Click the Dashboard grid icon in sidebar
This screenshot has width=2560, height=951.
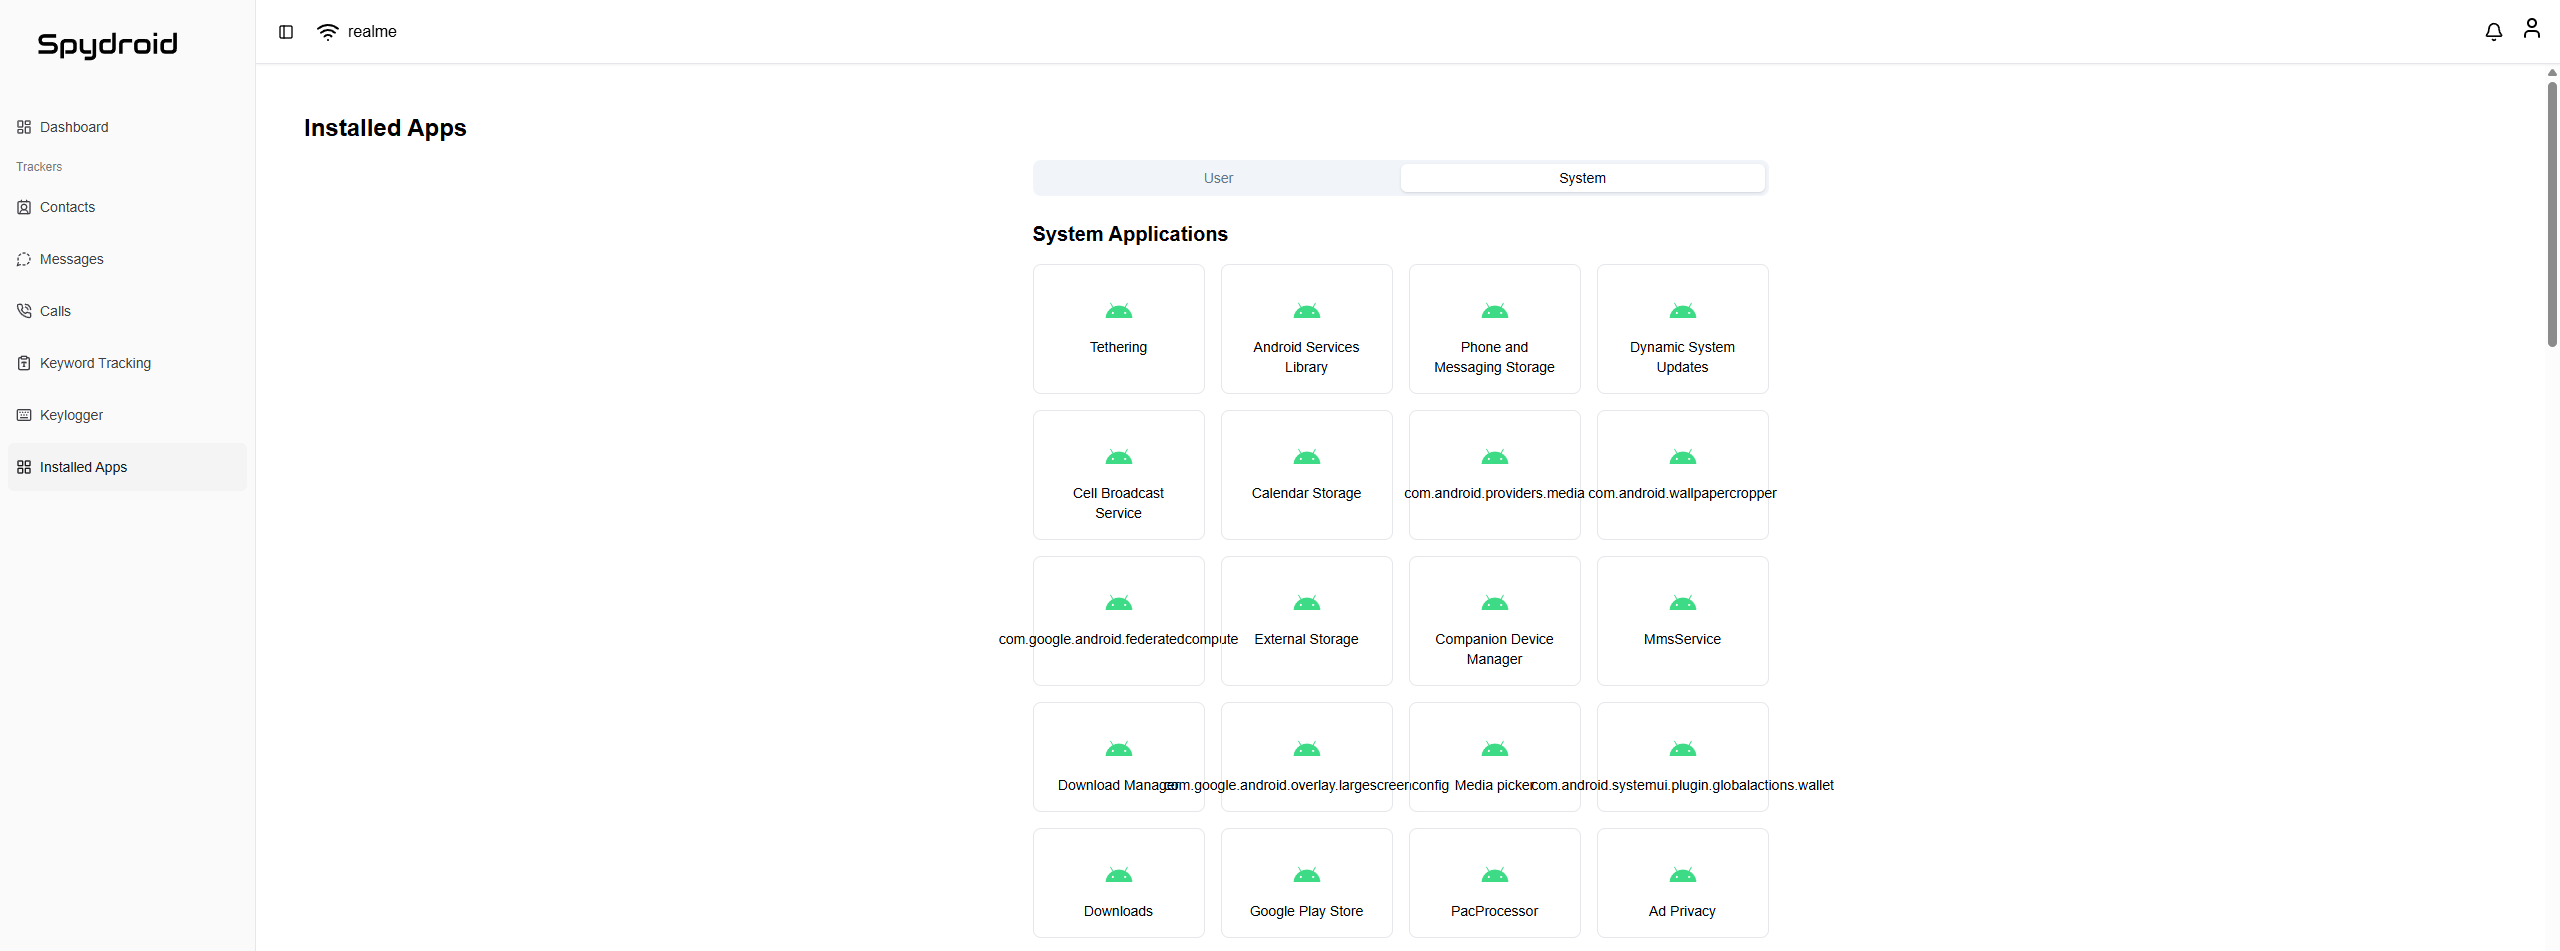(24, 127)
